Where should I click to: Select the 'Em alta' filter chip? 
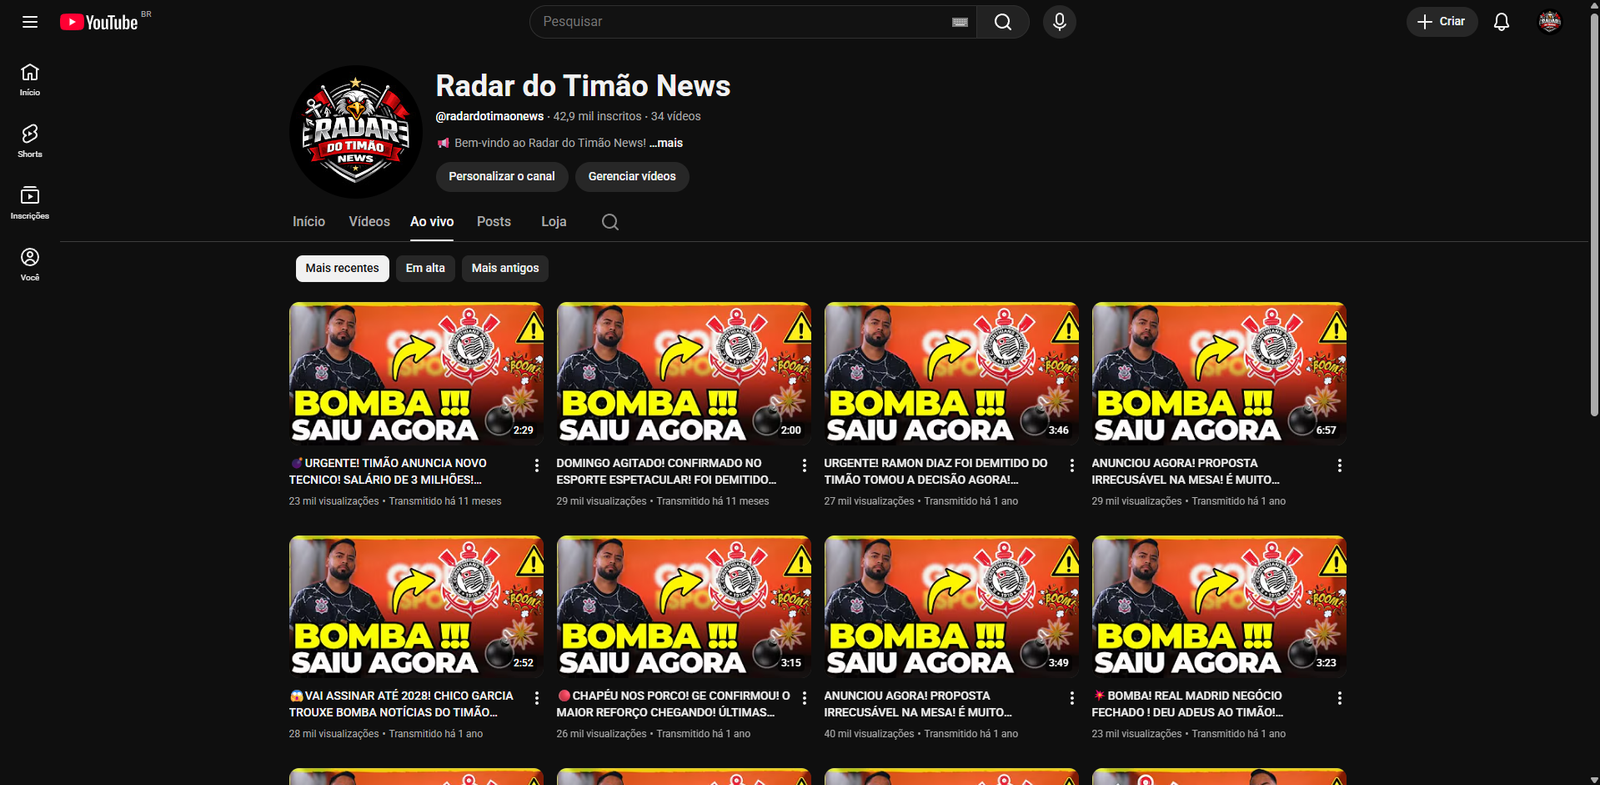425,268
